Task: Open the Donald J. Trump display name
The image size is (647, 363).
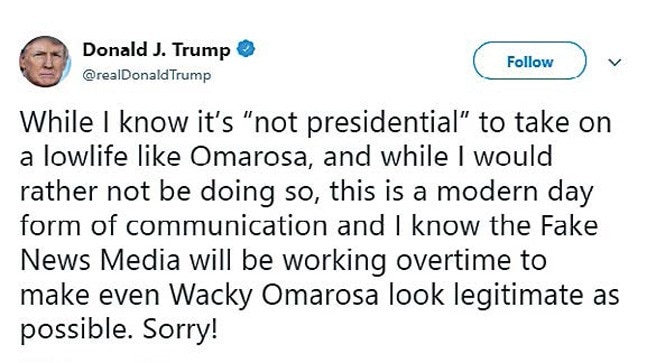Action: tap(156, 50)
